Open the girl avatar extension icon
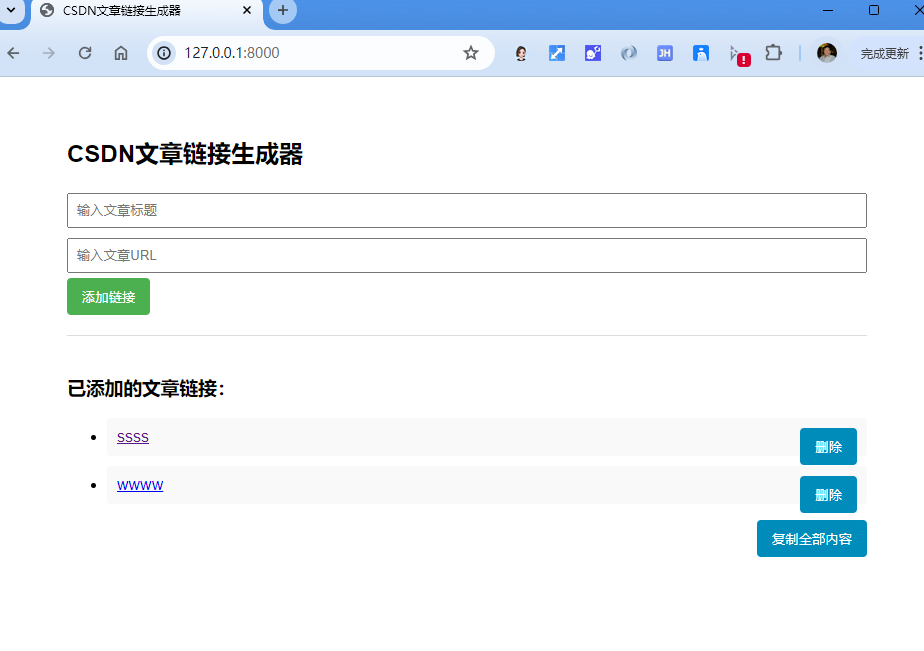 (521, 53)
